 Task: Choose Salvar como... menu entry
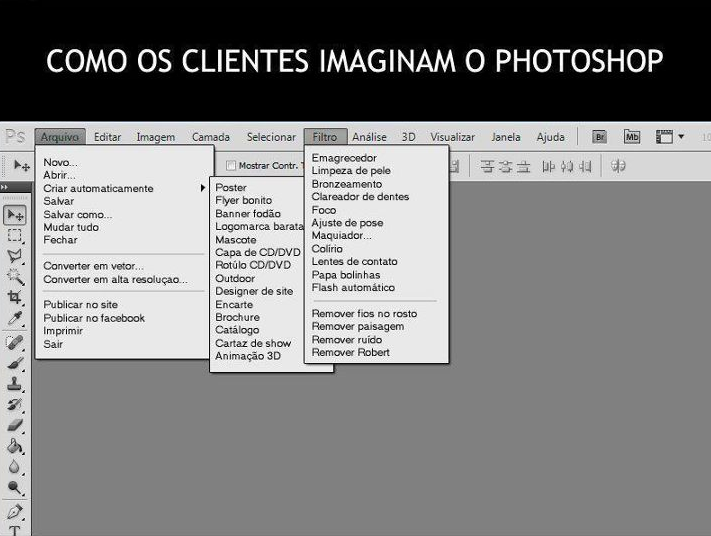click(x=78, y=214)
